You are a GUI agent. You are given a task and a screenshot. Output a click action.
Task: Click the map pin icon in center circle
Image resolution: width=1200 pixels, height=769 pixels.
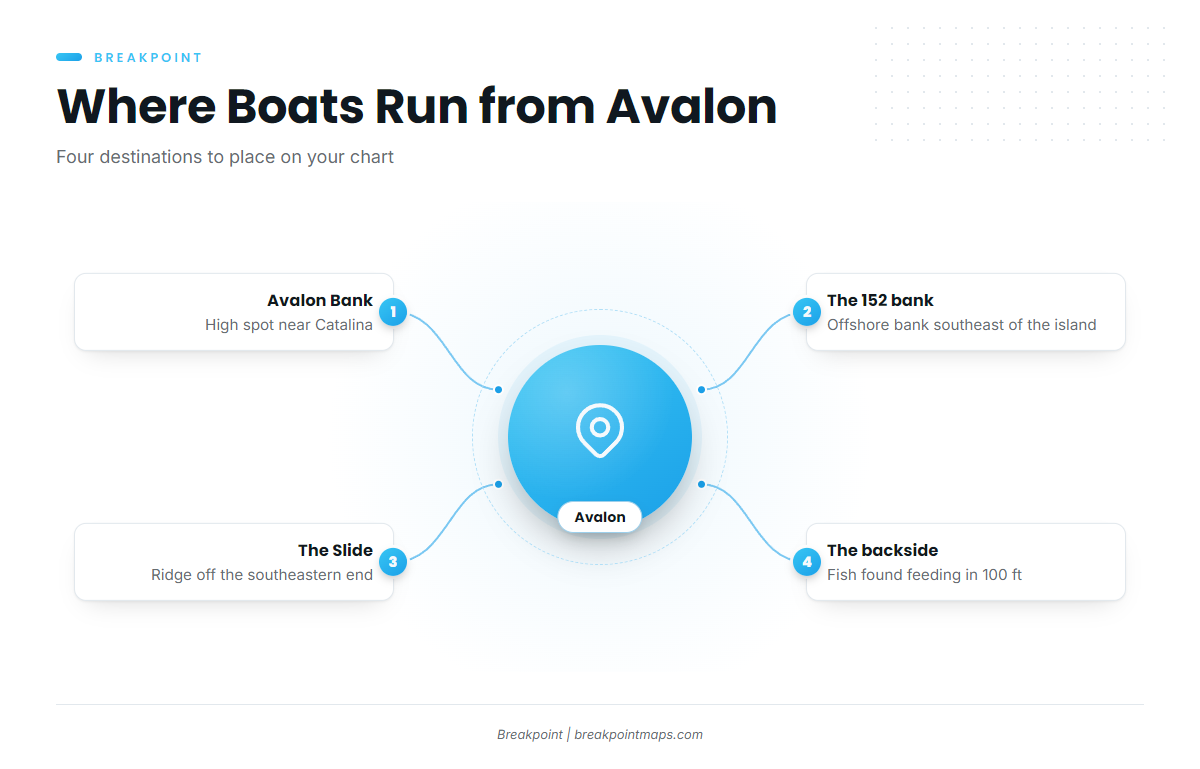pos(600,431)
